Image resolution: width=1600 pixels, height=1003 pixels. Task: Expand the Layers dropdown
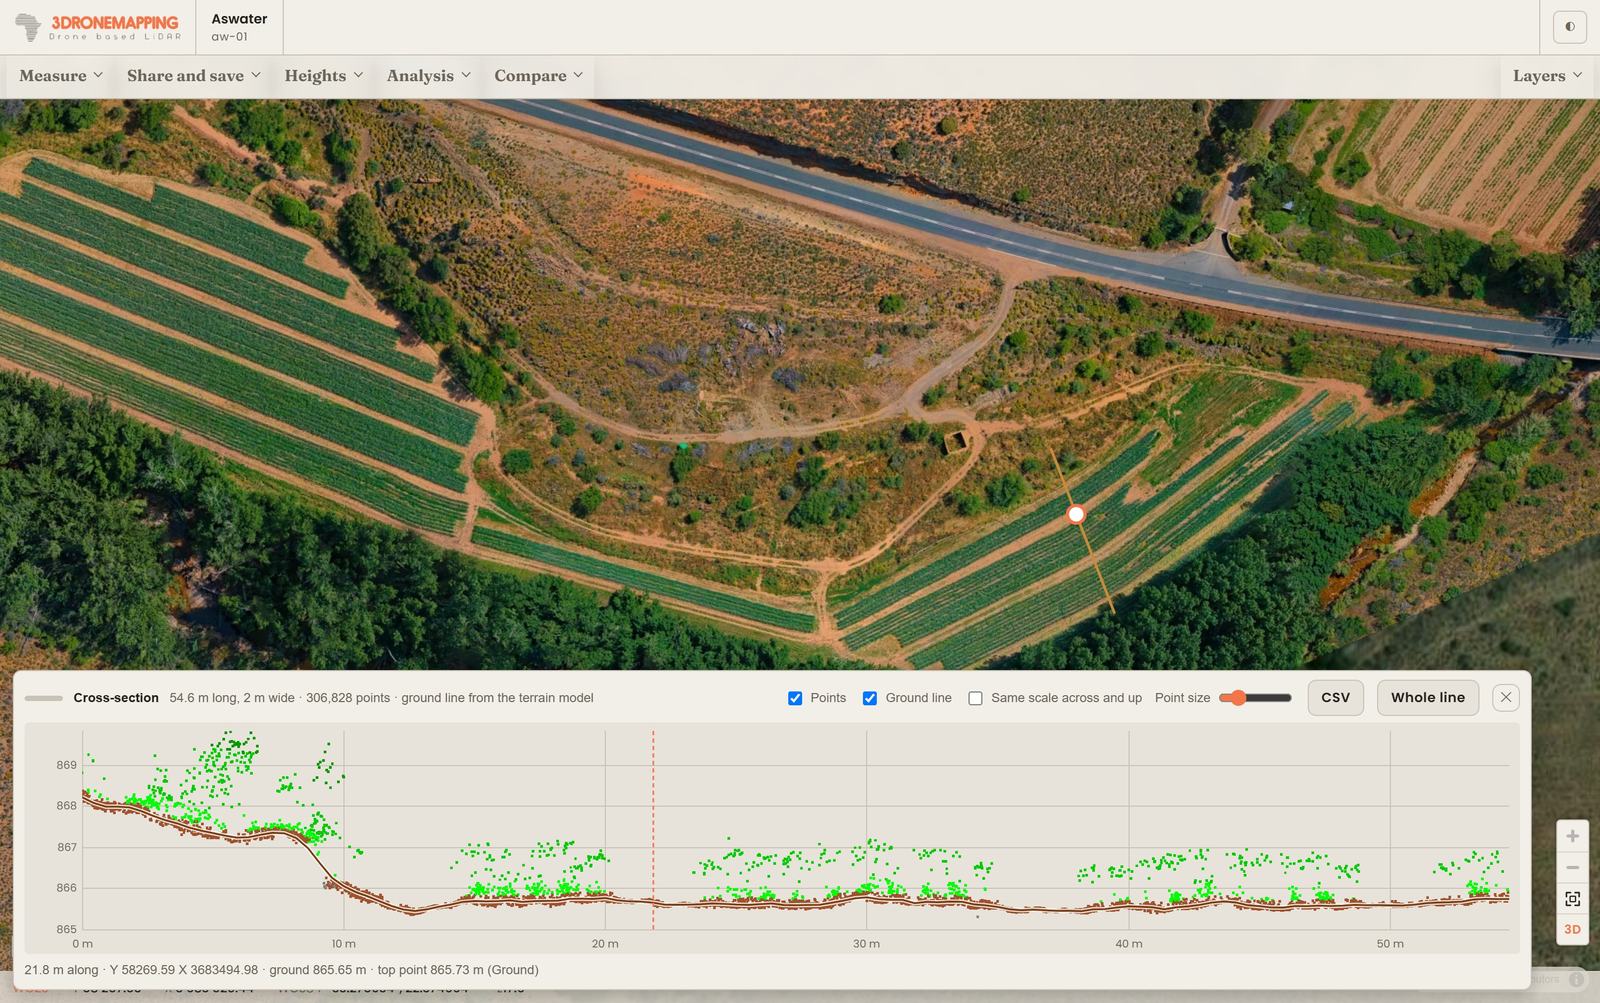click(1547, 76)
